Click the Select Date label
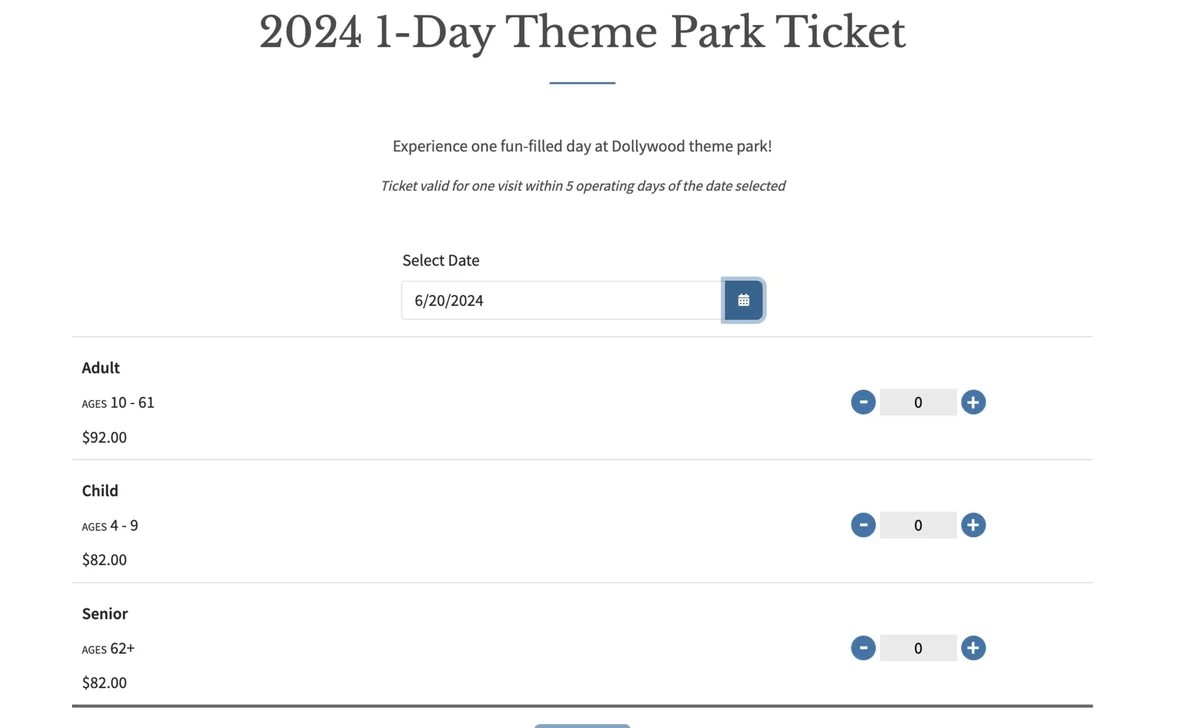The image size is (1200, 728). 441,260
